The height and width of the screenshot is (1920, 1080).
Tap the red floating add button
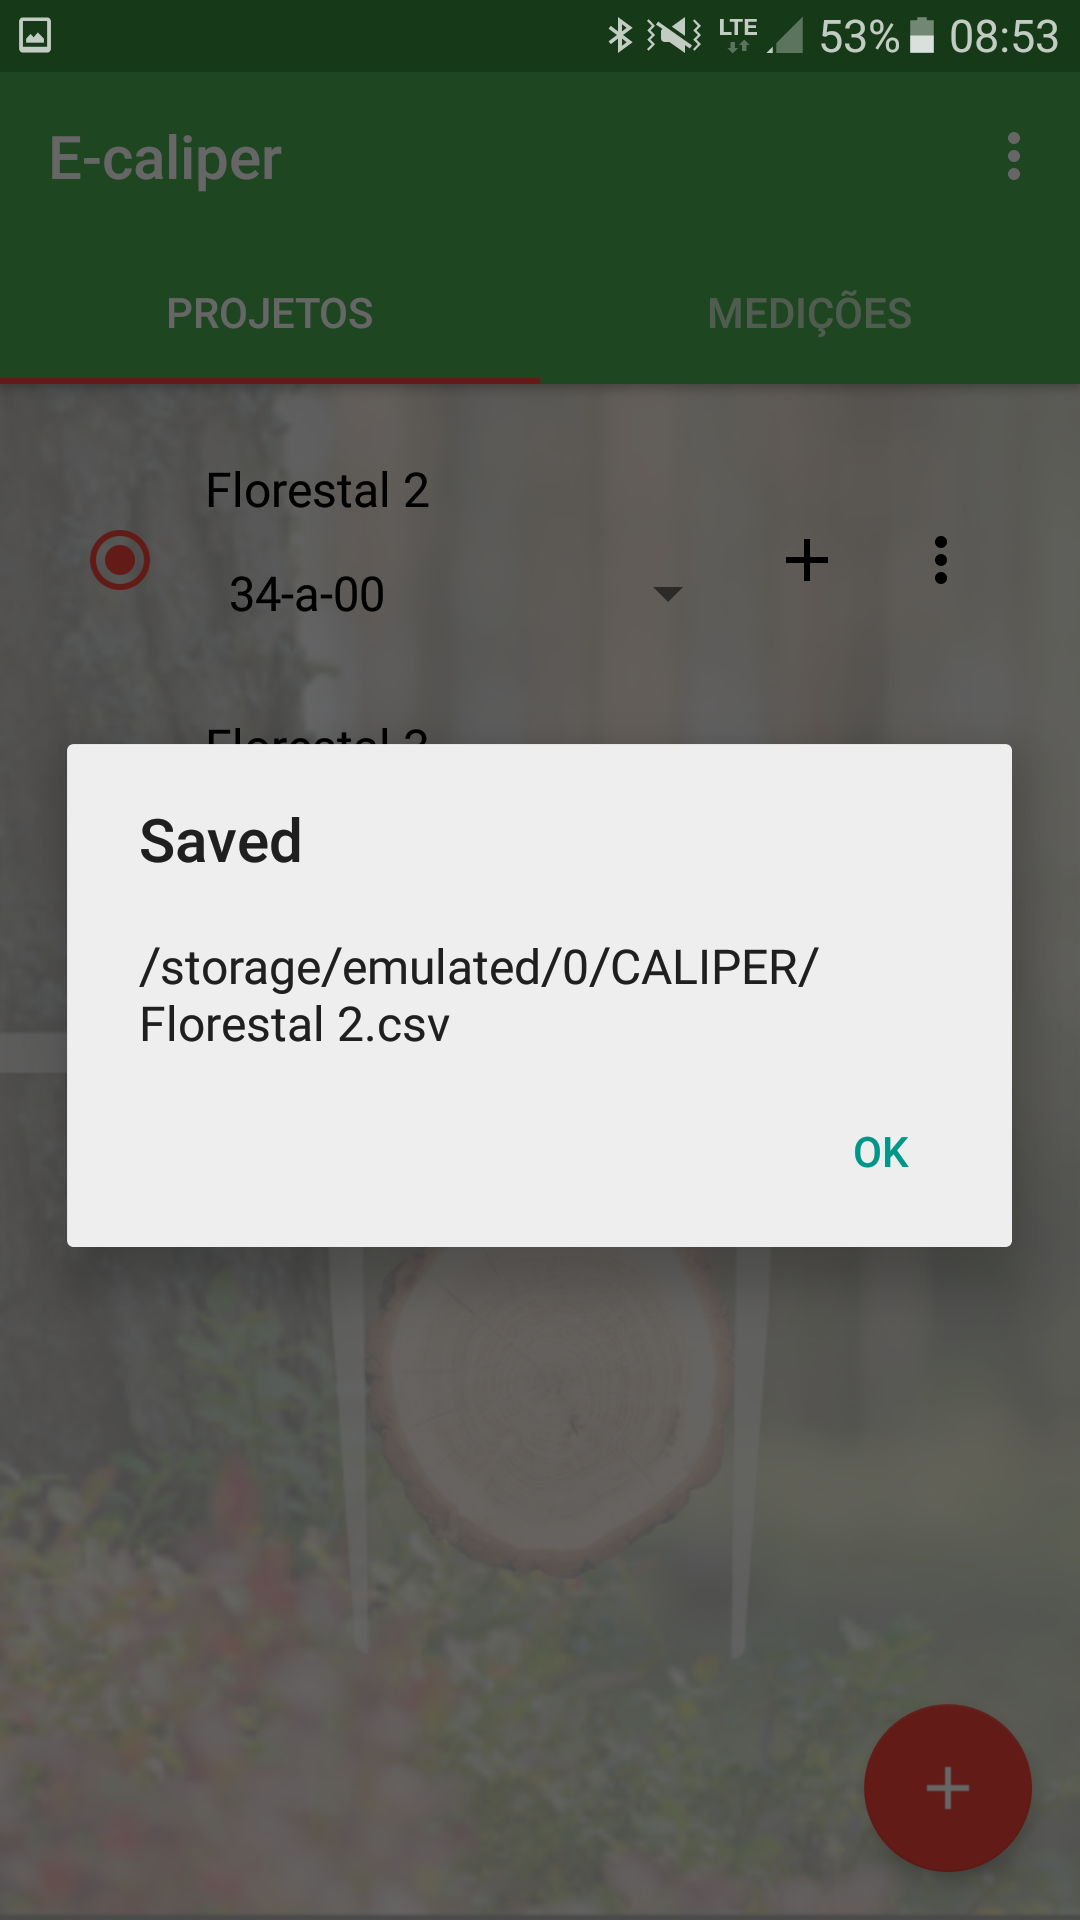pyautogui.click(x=947, y=1787)
